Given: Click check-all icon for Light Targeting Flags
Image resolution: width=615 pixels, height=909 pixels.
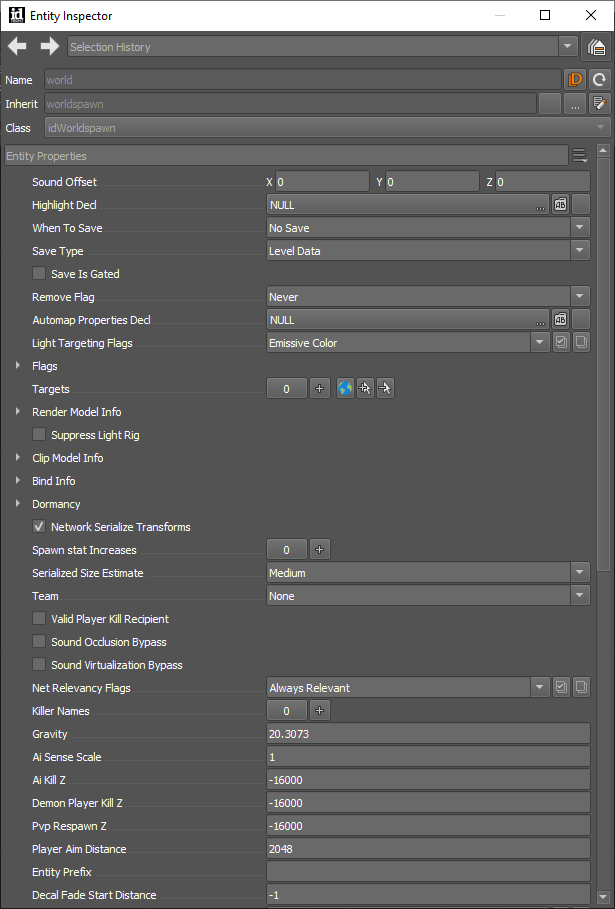Looking at the screenshot, I should pyautogui.click(x=561, y=343).
